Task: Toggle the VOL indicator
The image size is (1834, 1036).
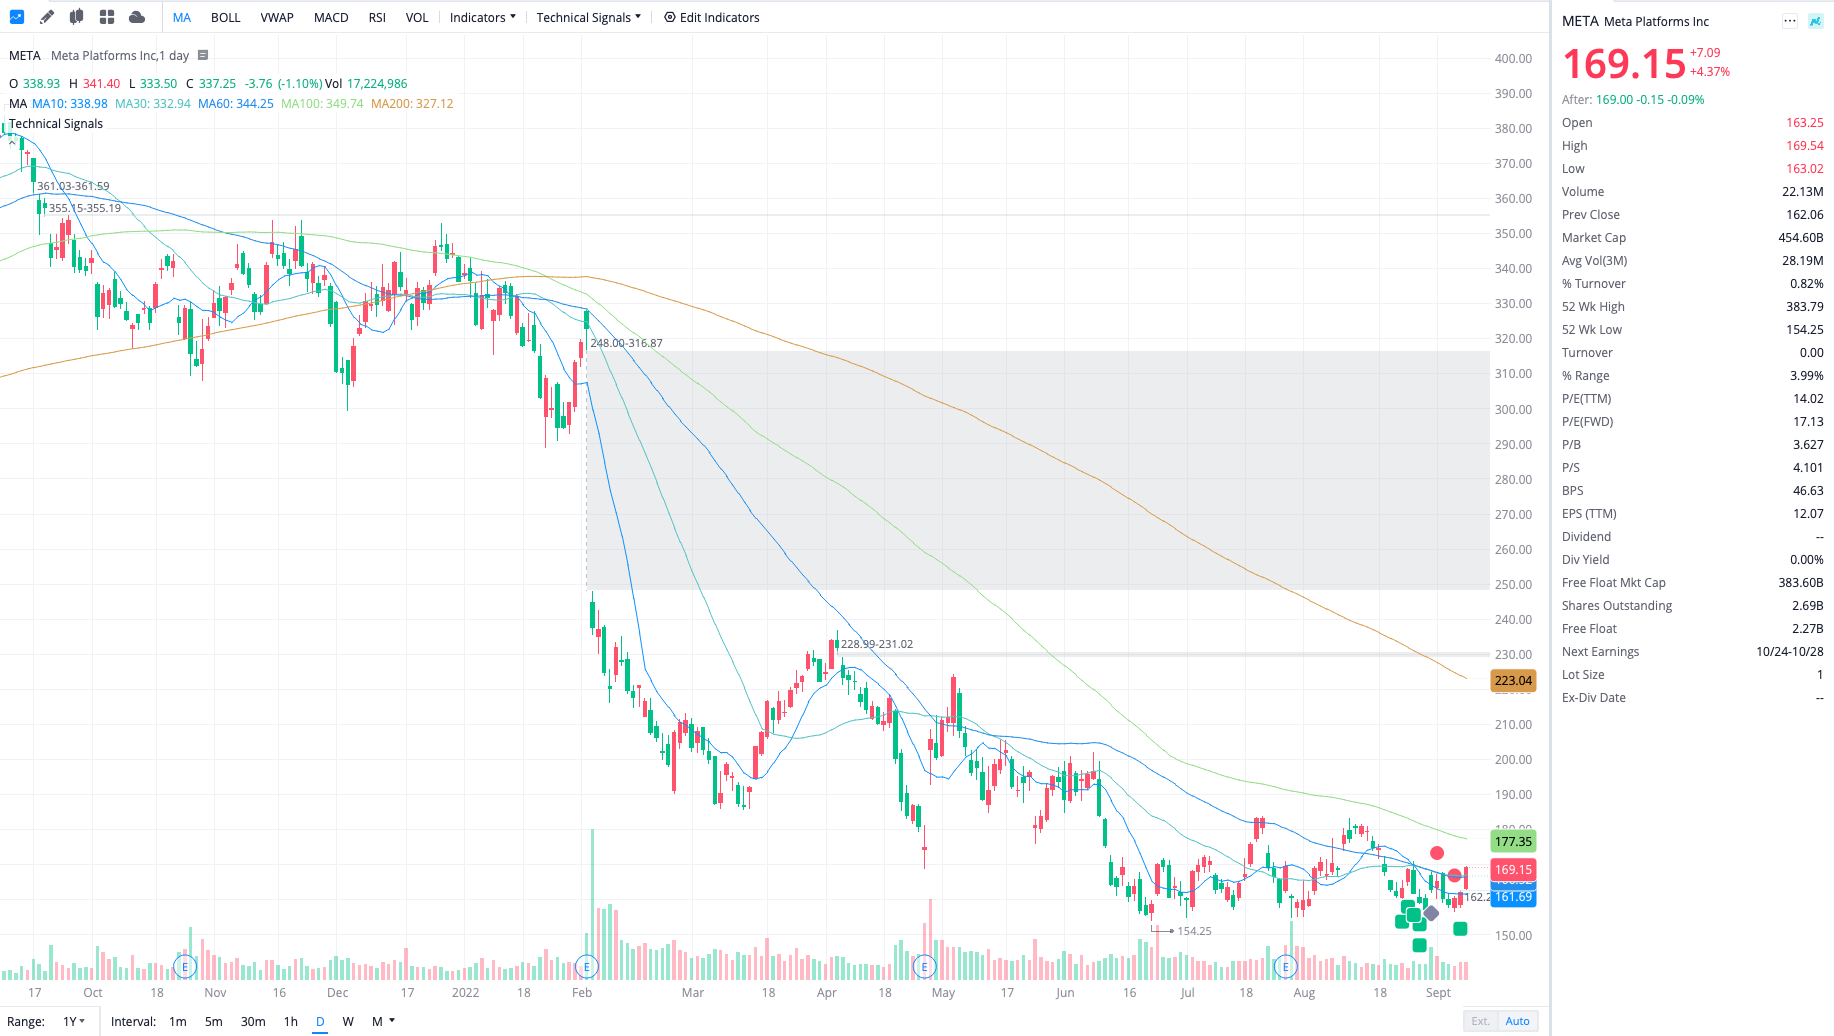Action: [417, 17]
